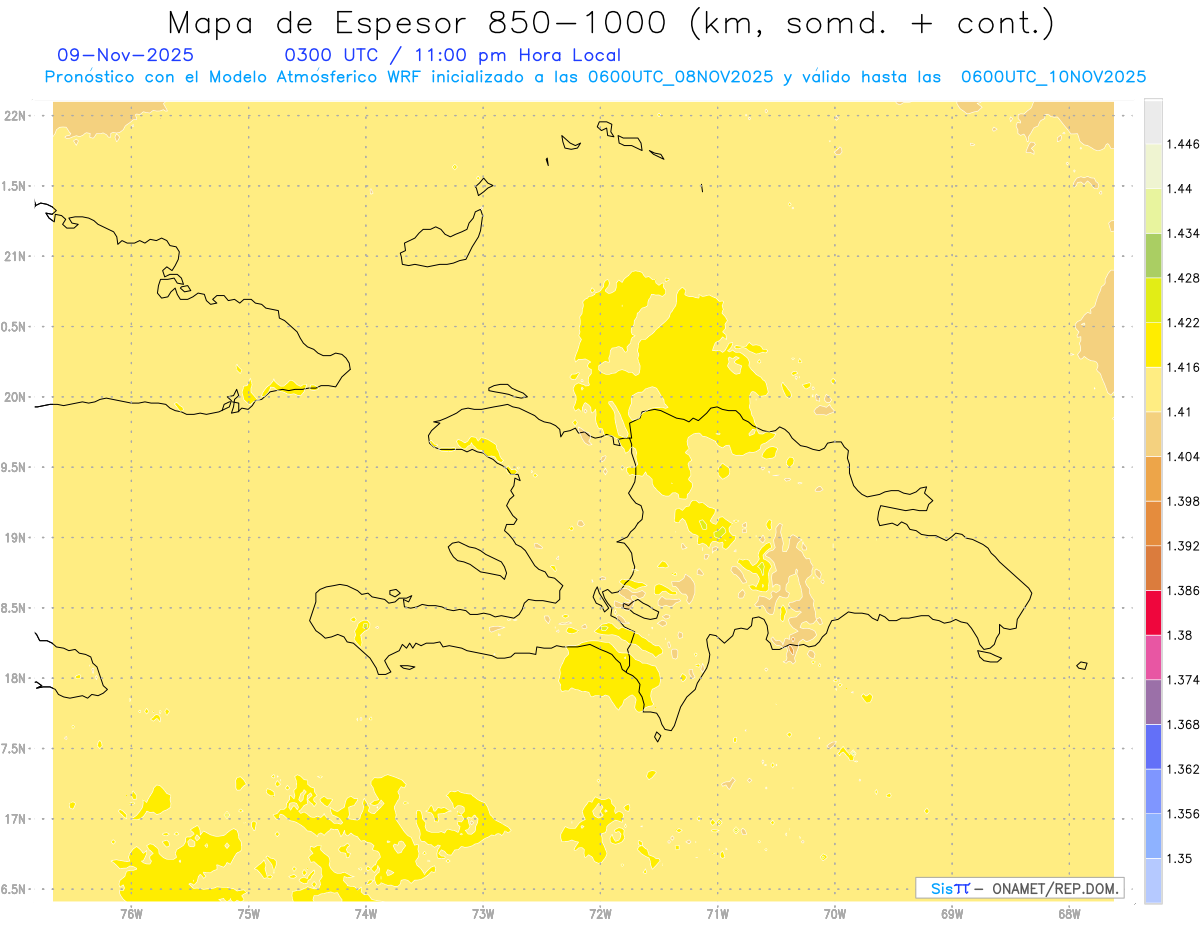This screenshot has height=927, width=1200.
Task: Click the longitude label "69W"
Action: 952,913
